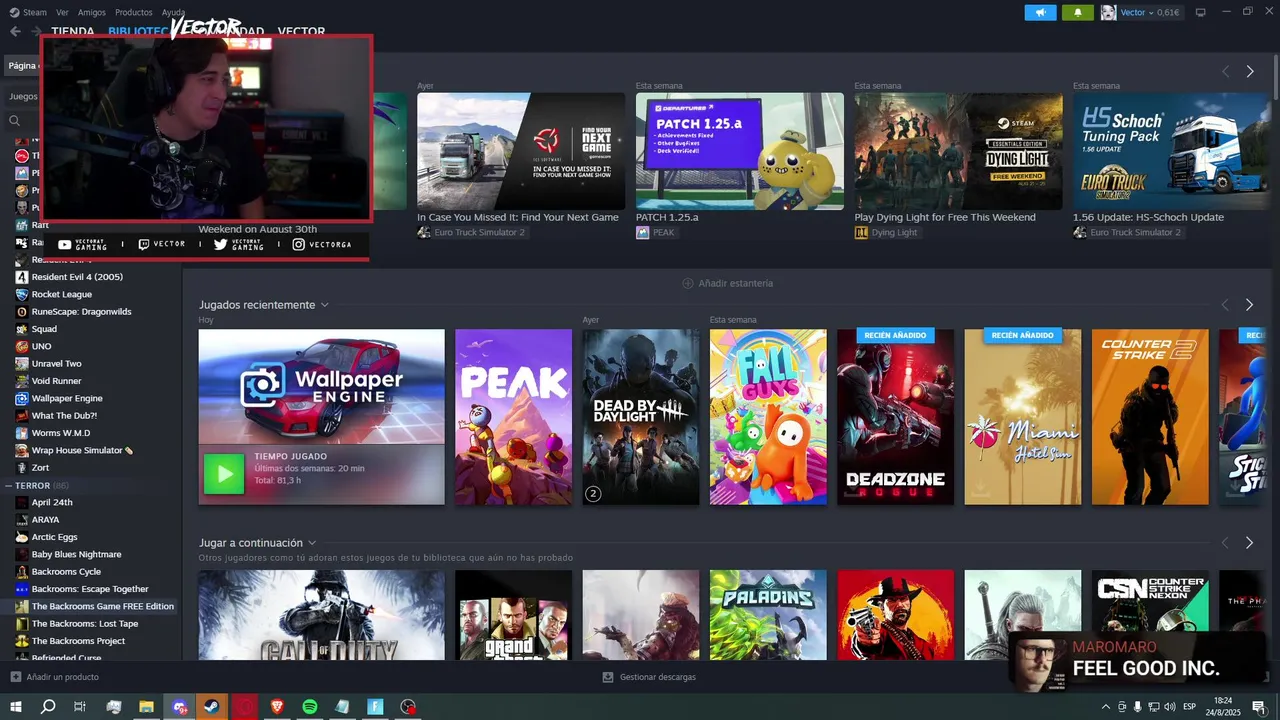Open the green notifications bell
1280x720 pixels.
(1078, 12)
